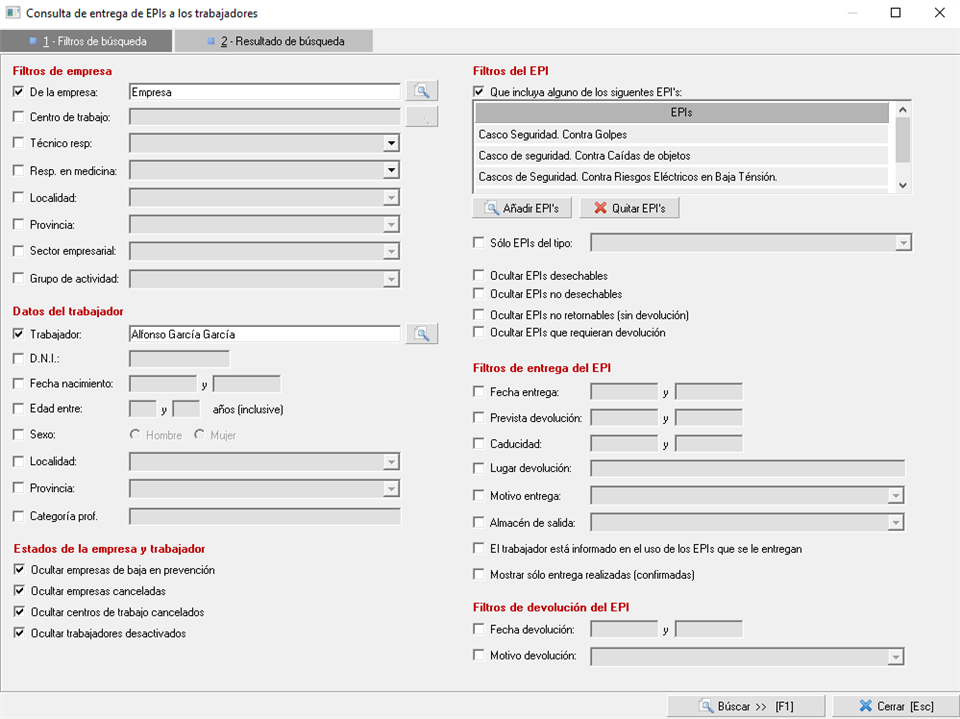Expand the Resp. en medicina dropdown
This screenshot has width=960, height=719.
[x=391, y=171]
